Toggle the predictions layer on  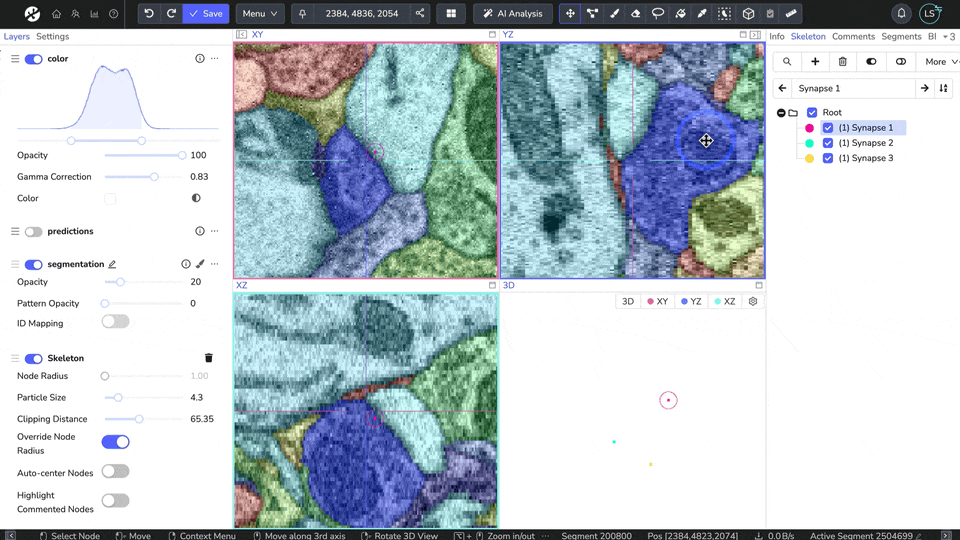click(x=33, y=231)
